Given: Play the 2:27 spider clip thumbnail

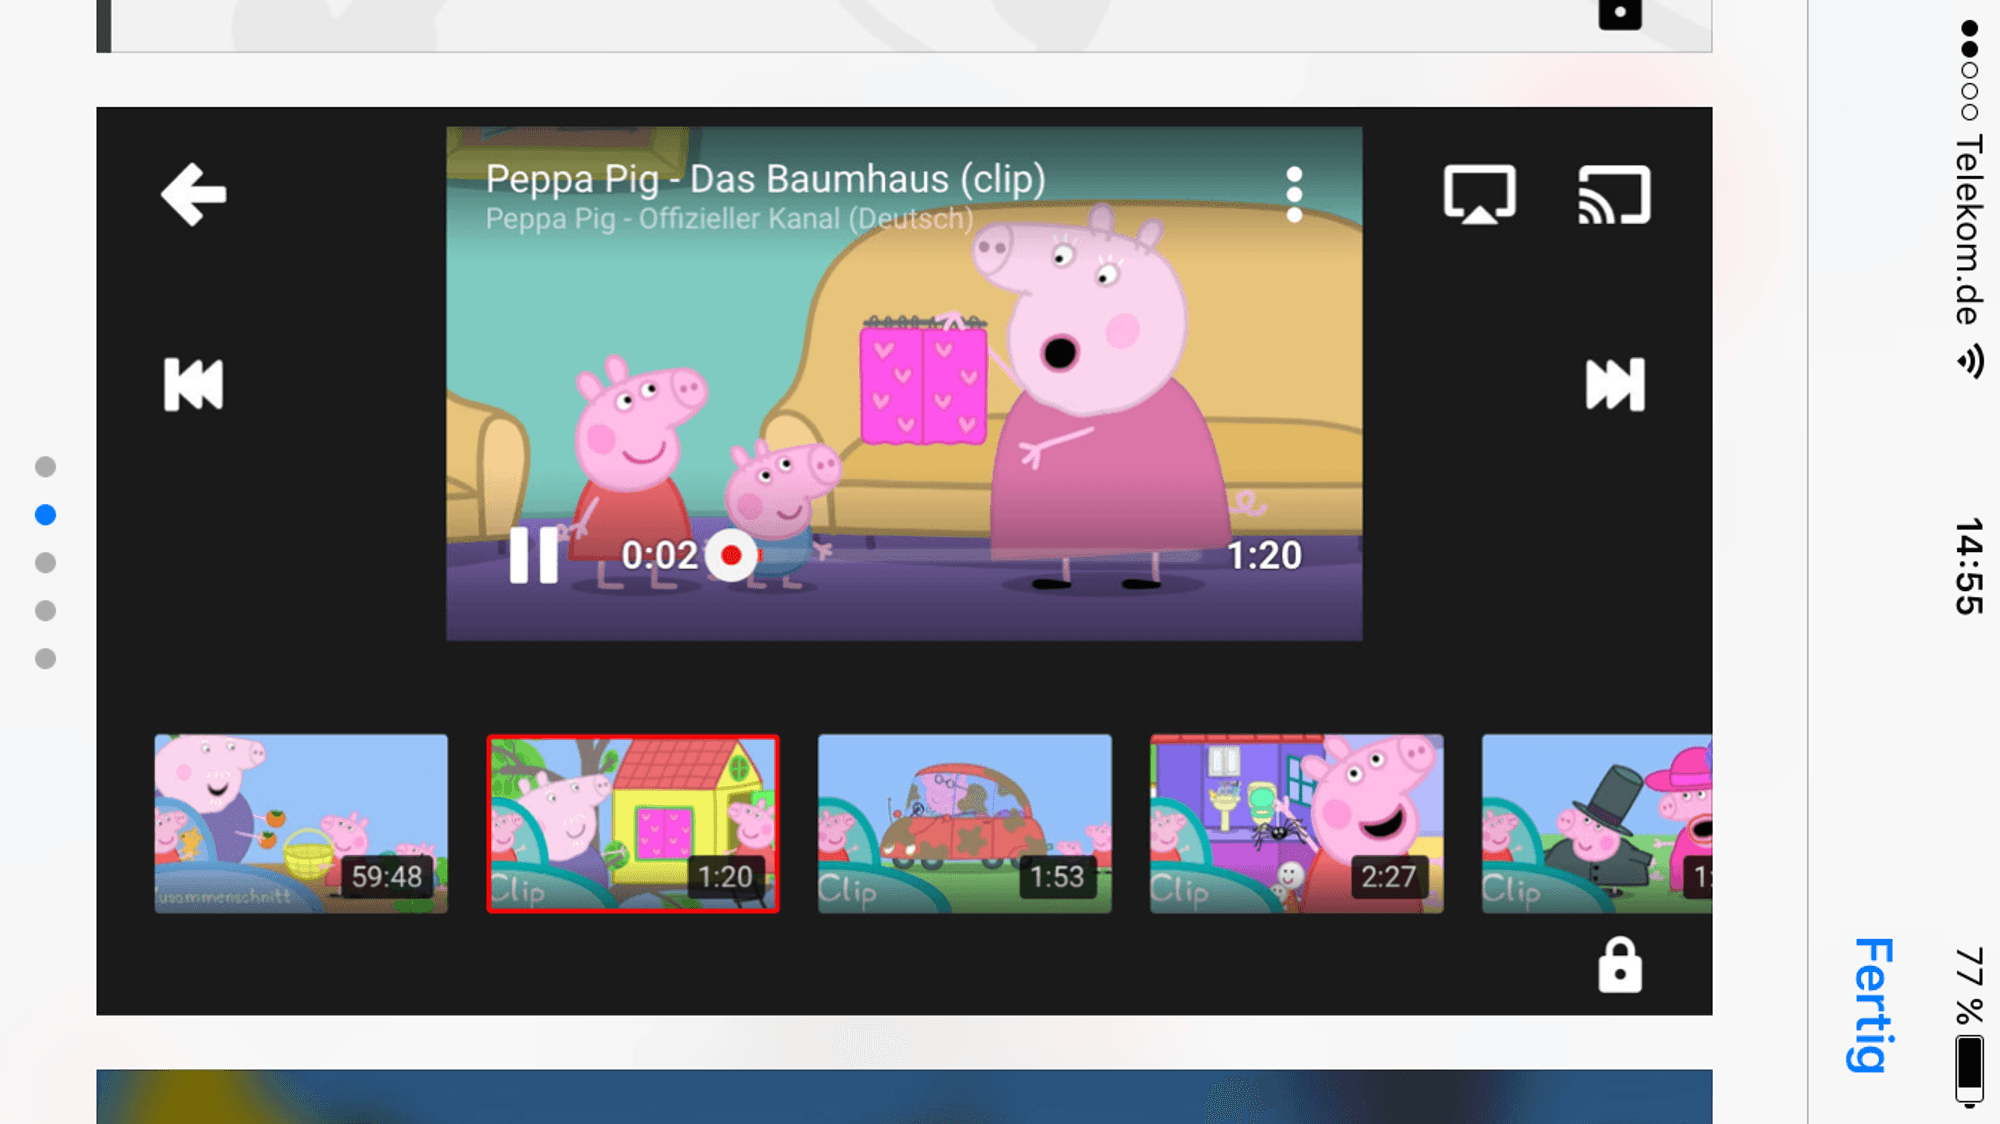Looking at the screenshot, I should tap(1297, 824).
